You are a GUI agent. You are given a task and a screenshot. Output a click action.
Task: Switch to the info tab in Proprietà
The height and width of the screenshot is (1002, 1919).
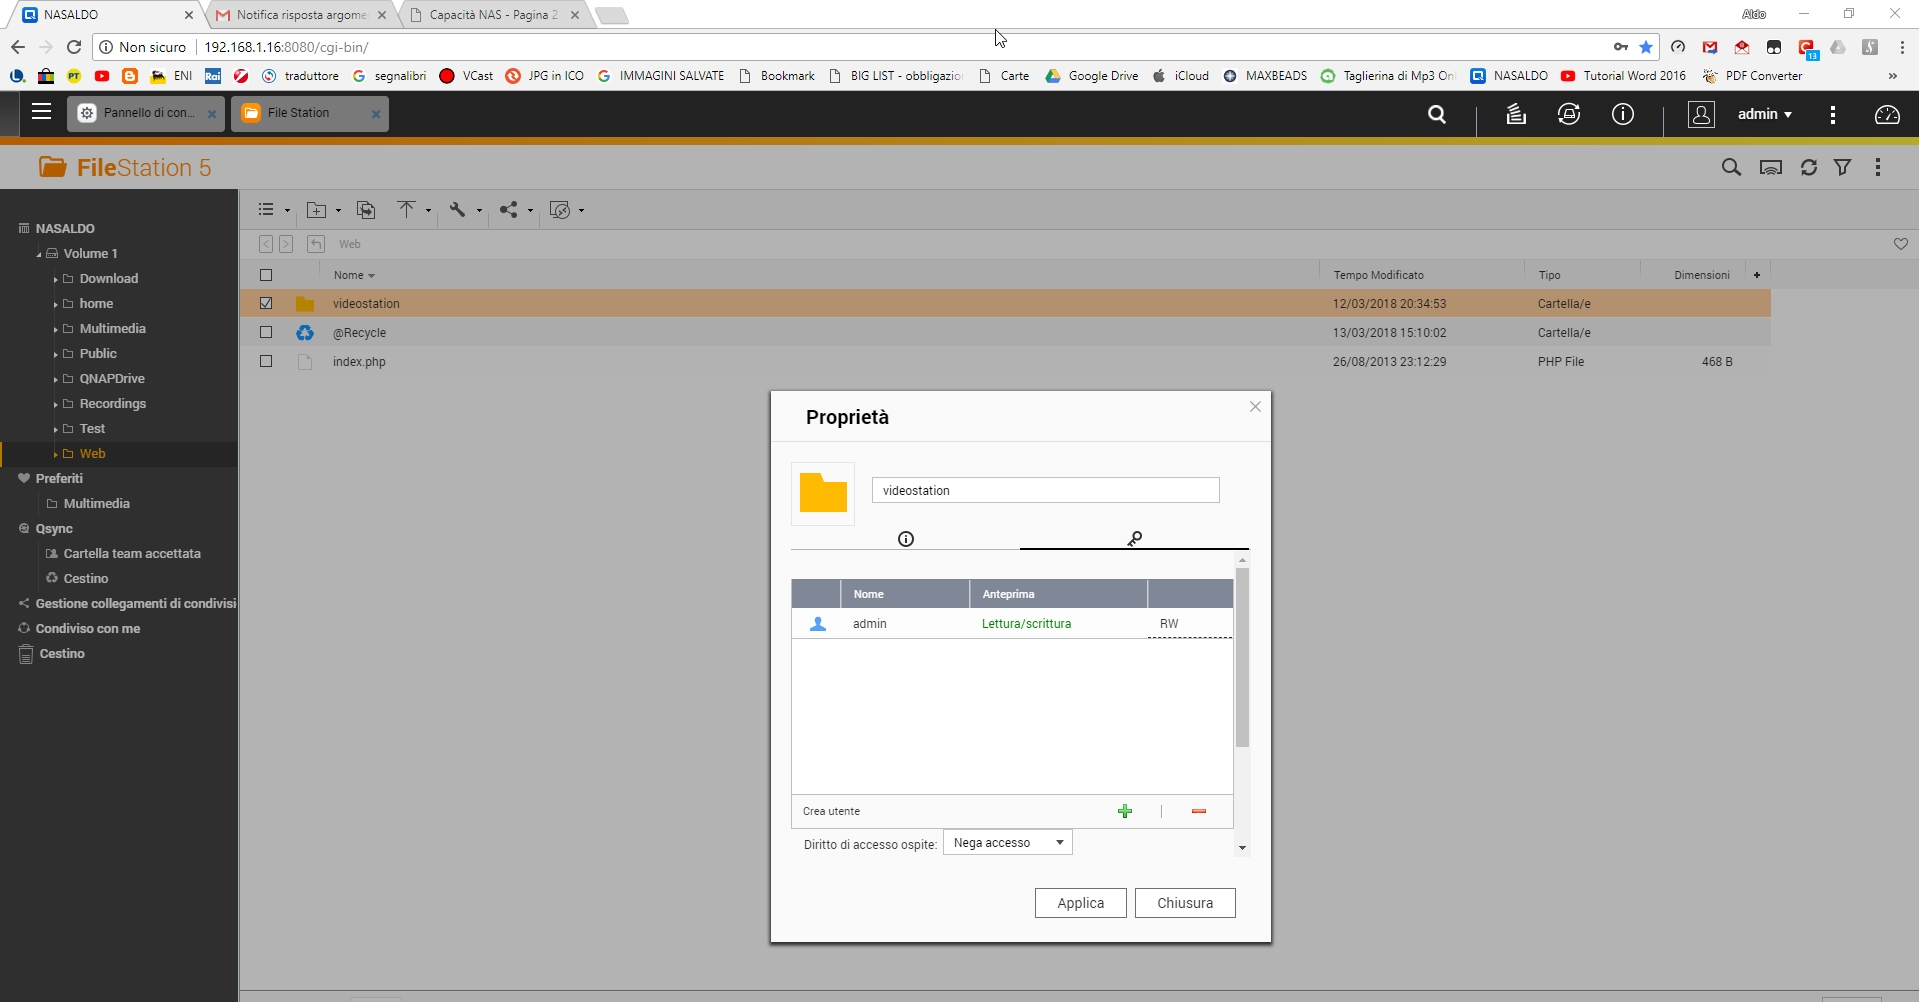906,539
